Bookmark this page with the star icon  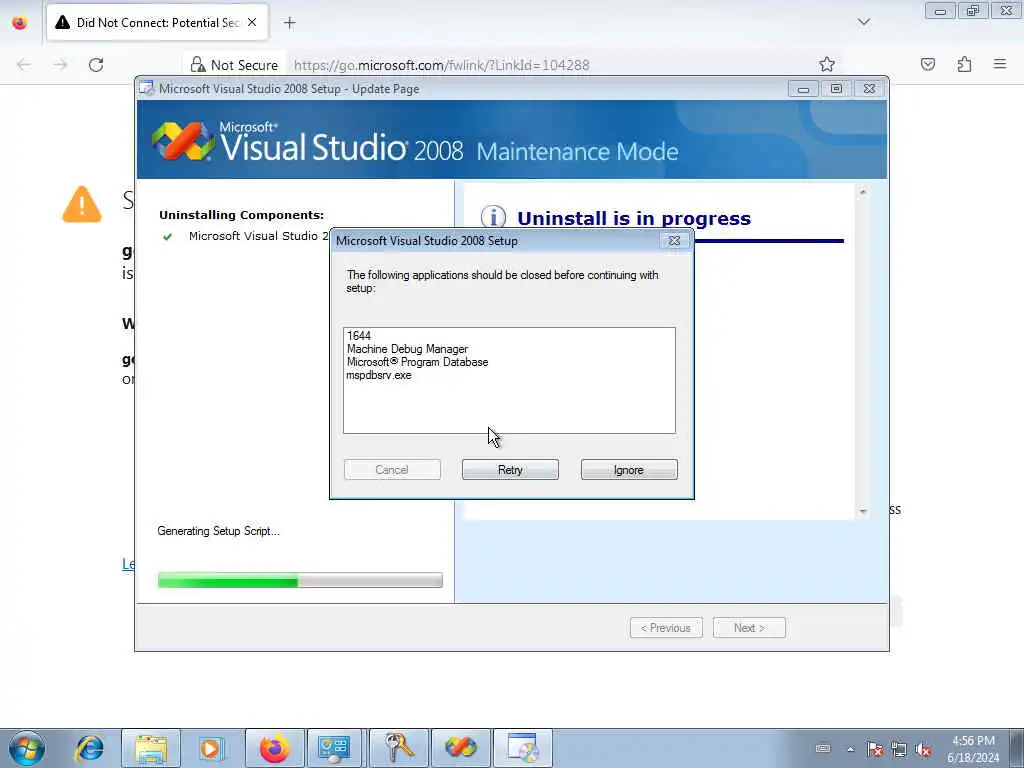827,64
